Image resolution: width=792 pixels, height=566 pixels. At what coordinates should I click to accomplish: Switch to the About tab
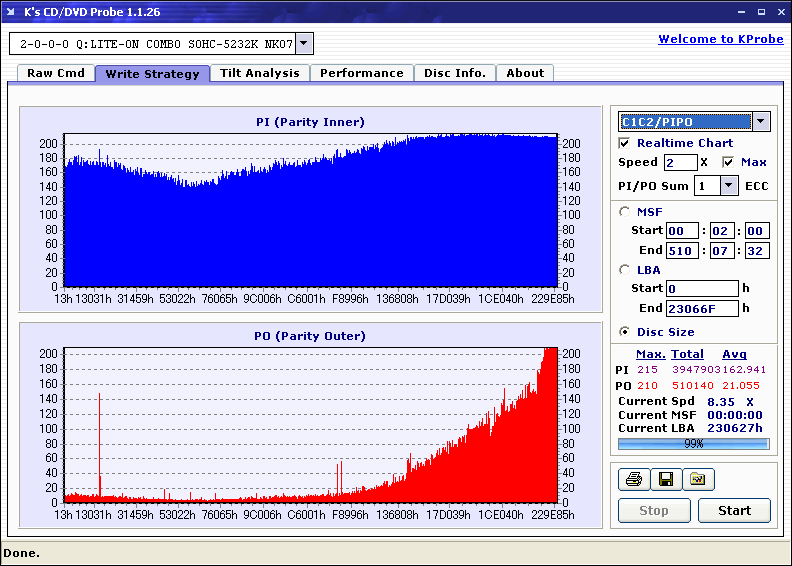coord(525,73)
